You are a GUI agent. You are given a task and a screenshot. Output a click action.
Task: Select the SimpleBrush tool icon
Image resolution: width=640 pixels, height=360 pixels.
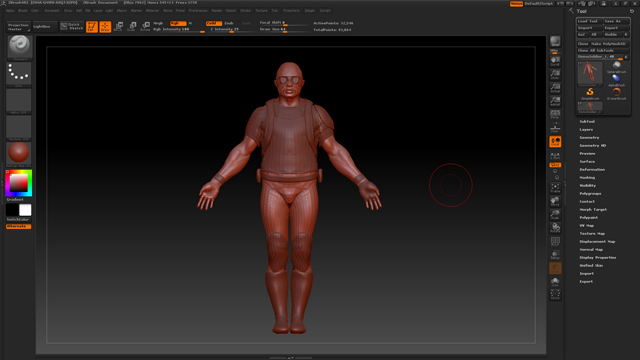(590, 94)
